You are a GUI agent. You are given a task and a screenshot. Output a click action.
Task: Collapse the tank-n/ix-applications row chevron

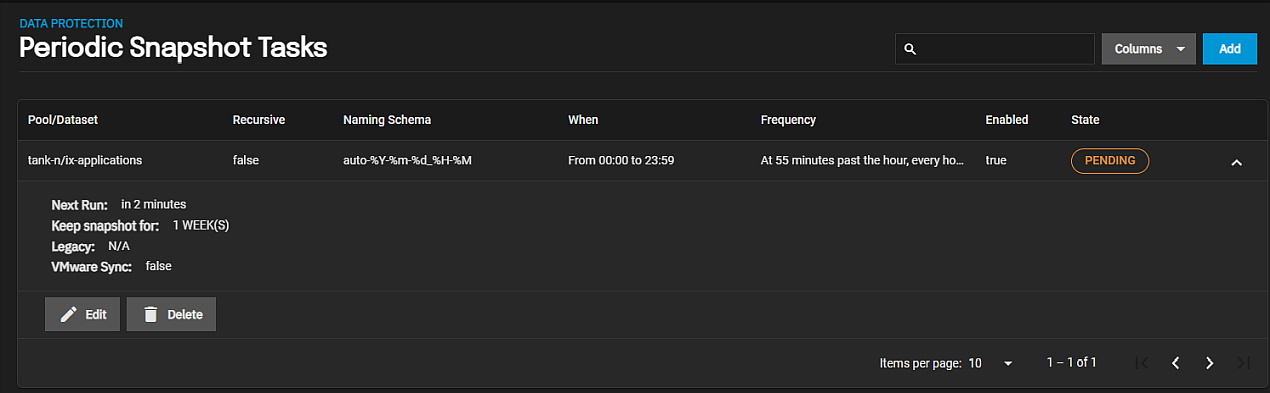[1236, 161]
